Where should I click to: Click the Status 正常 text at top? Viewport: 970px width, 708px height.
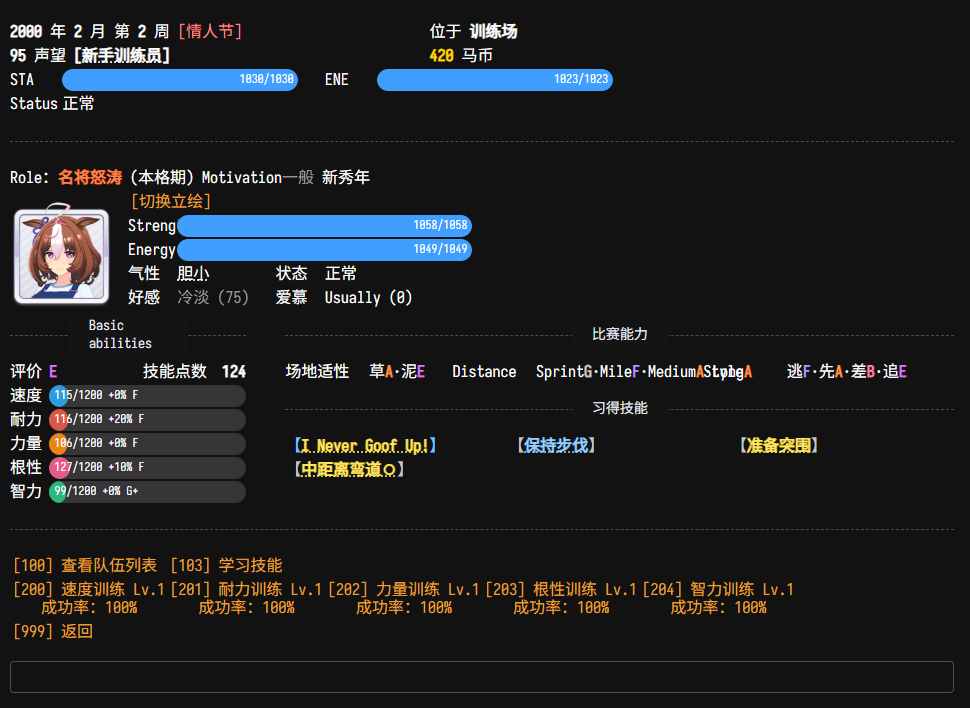52,103
